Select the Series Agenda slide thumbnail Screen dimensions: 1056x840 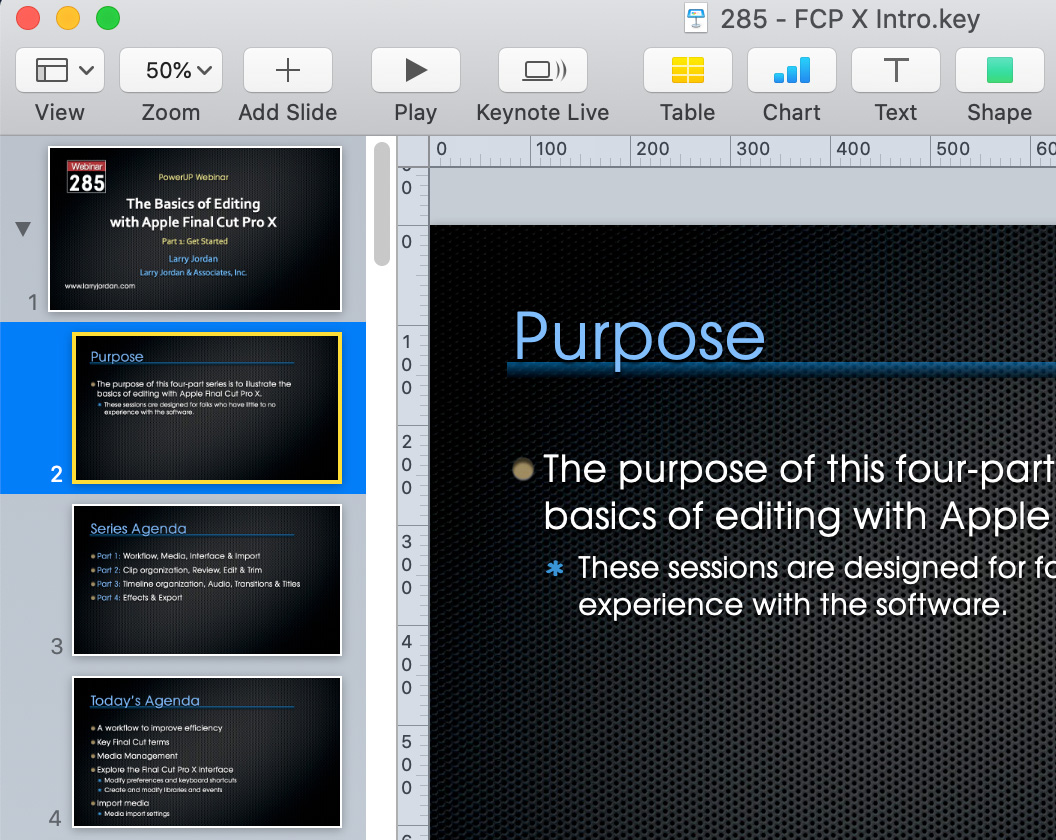(x=207, y=580)
